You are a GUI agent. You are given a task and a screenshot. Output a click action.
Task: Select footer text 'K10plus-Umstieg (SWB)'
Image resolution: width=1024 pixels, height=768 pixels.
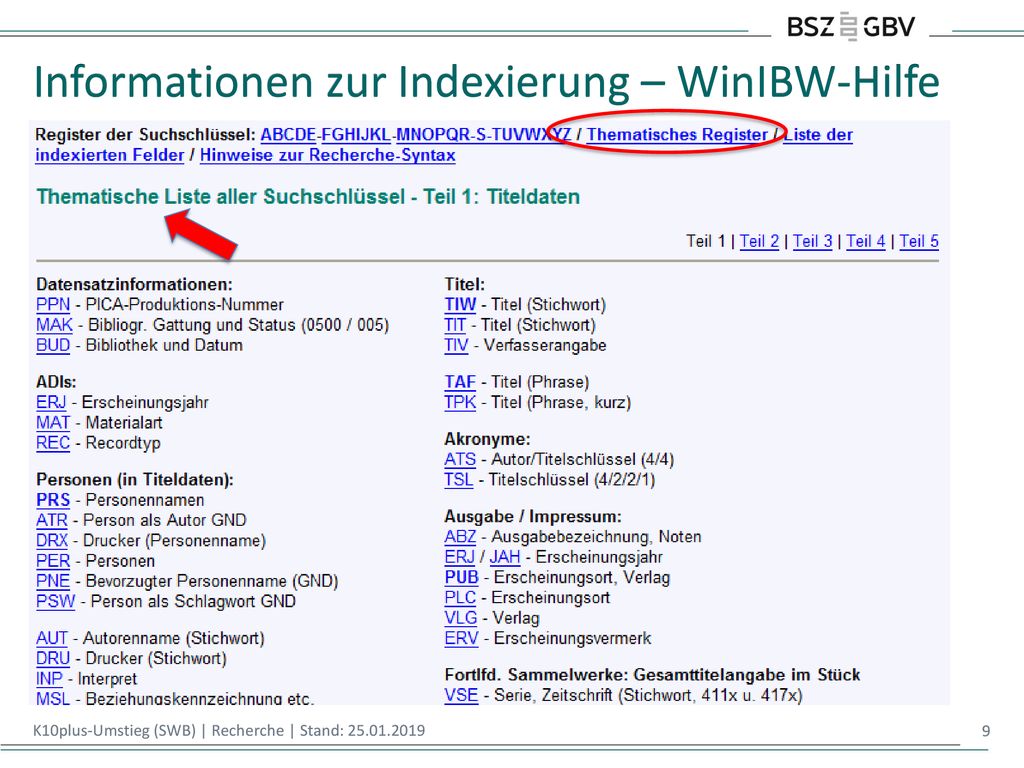[x=114, y=730]
